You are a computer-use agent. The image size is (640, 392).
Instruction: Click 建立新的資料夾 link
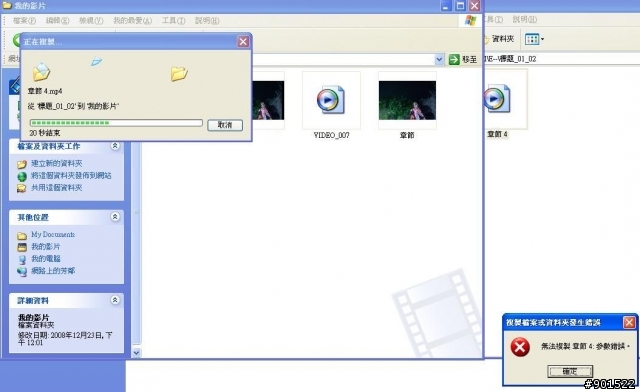(x=57, y=163)
